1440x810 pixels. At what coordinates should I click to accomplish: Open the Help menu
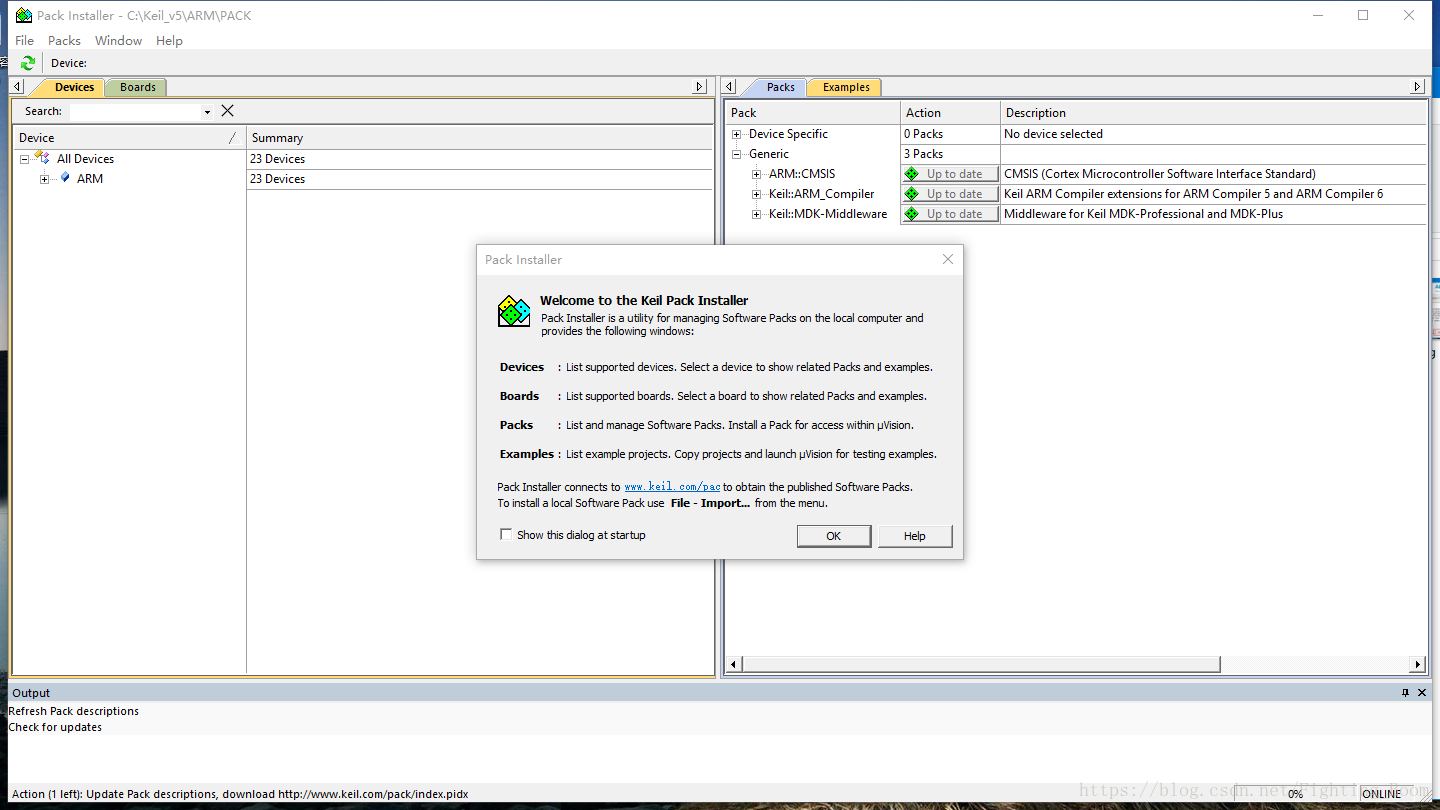(x=169, y=40)
